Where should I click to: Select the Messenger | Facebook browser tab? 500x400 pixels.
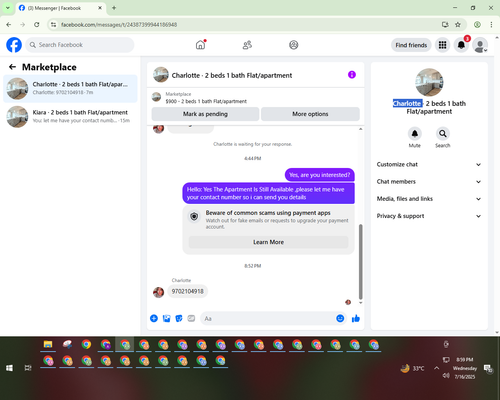tap(60, 8)
